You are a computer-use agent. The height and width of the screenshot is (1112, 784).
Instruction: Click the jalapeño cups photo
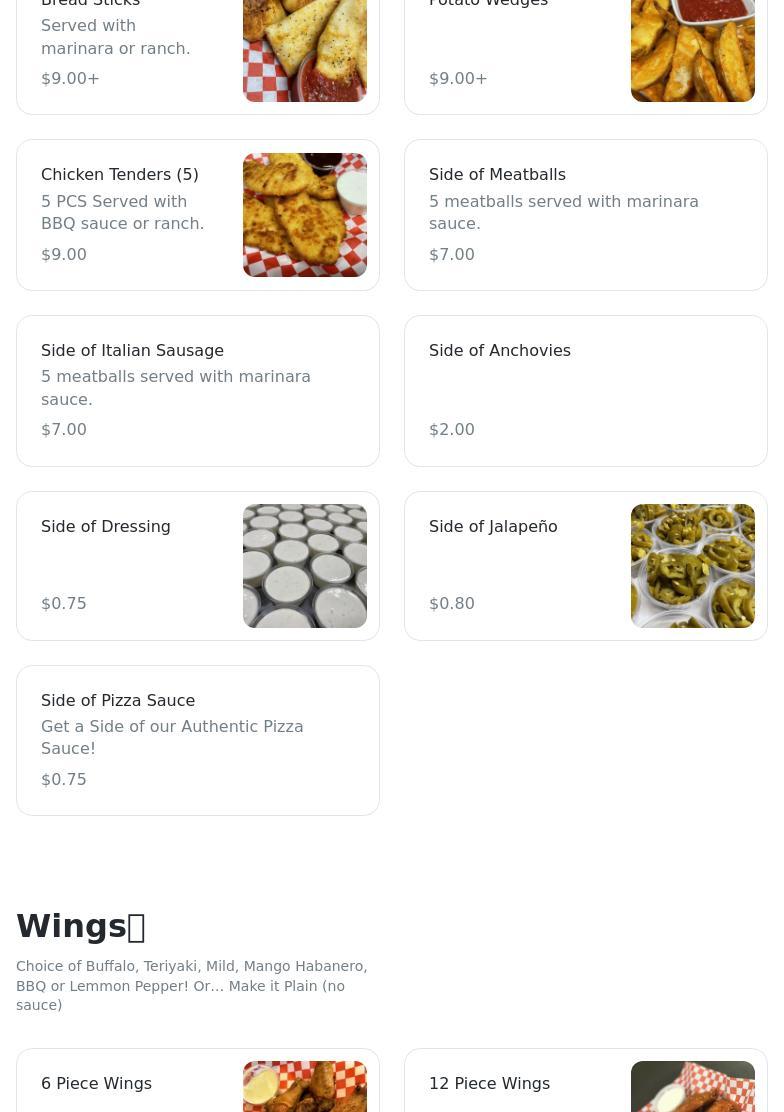tap(693, 566)
